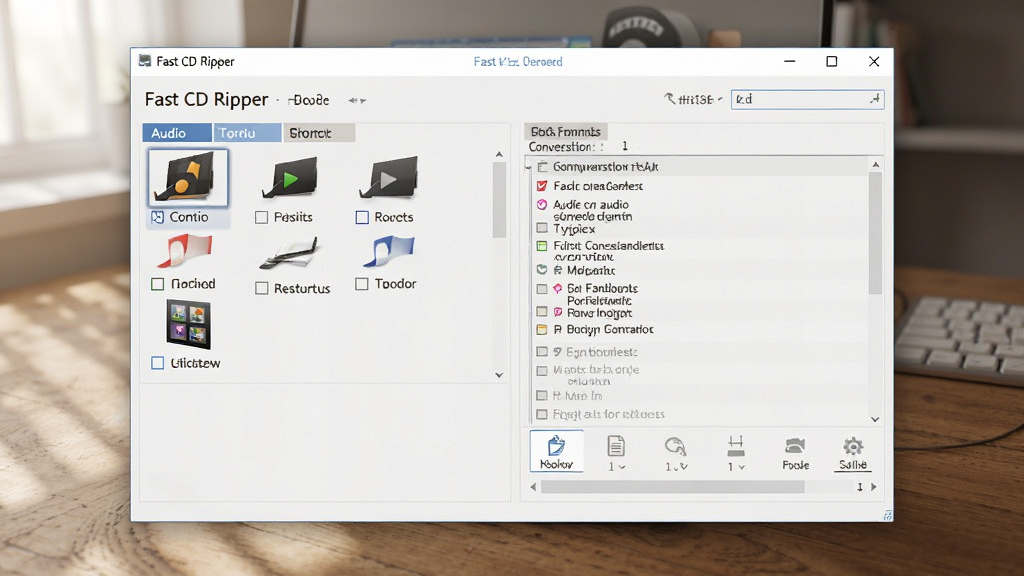The width and height of the screenshot is (1024, 576).
Task: Click the arrows icon next to Doode
Action: (357, 101)
